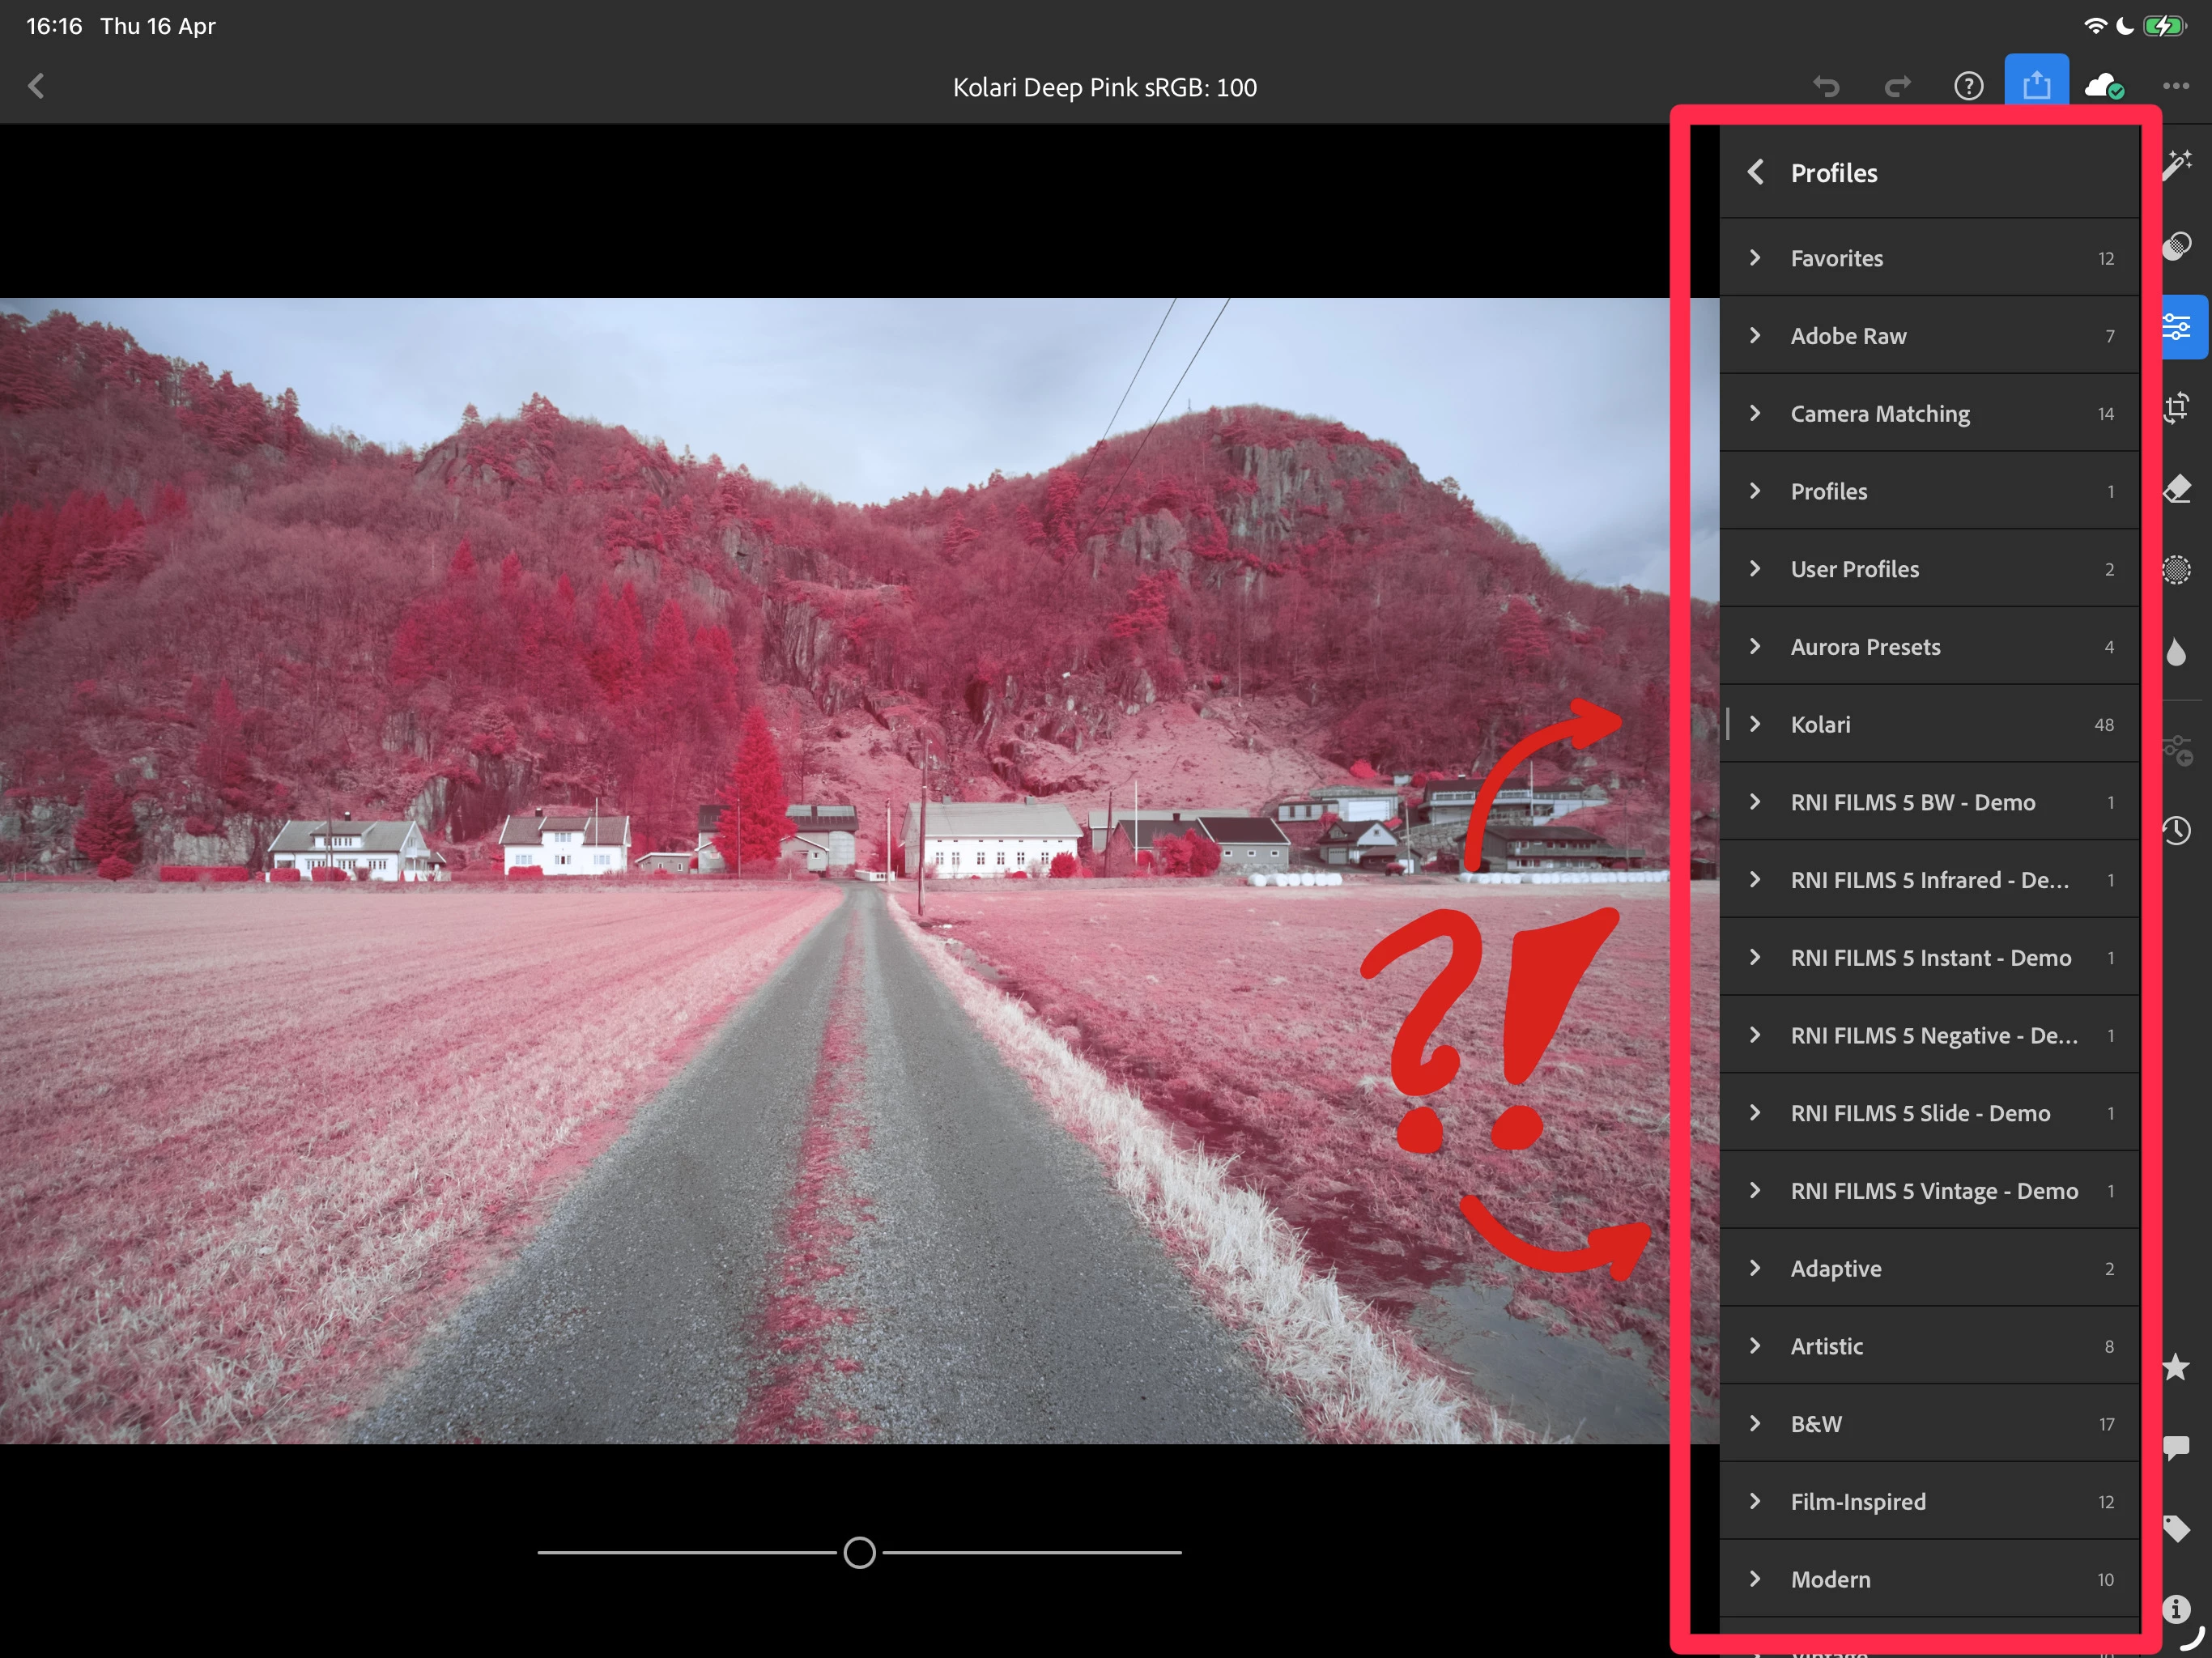Open the Share export icon
Screen dimensions: 2212x1658
point(2036,86)
